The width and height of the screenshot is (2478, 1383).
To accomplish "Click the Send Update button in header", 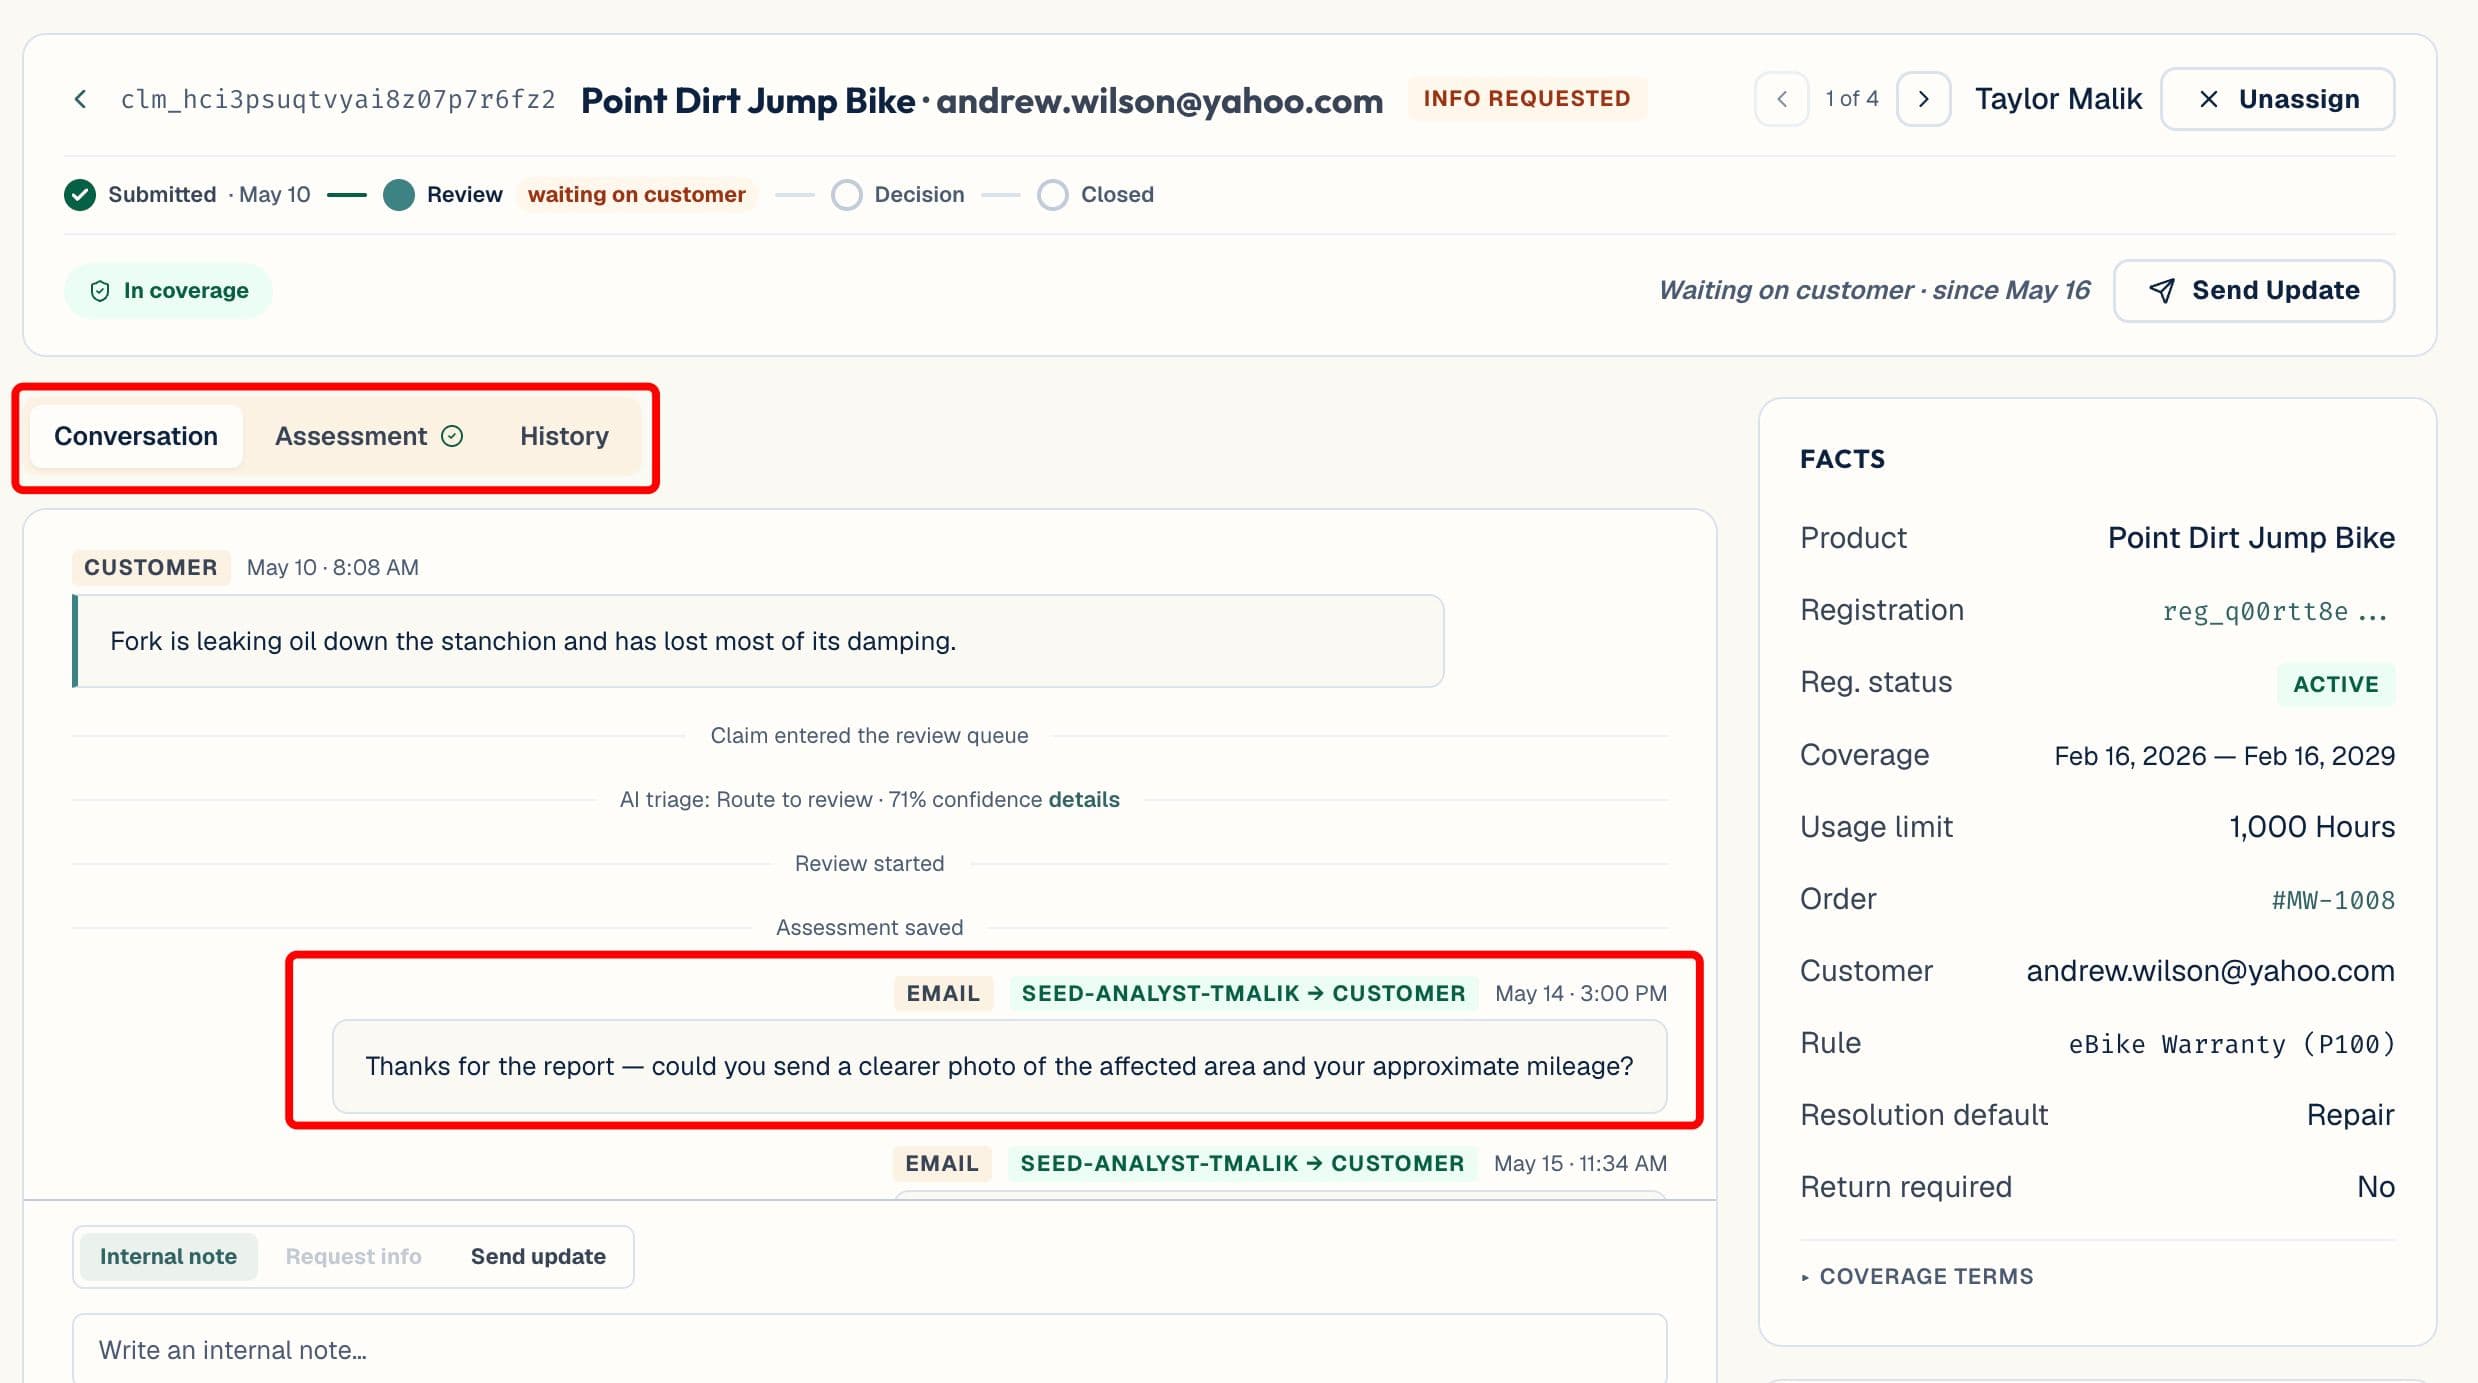I will coord(2254,291).
